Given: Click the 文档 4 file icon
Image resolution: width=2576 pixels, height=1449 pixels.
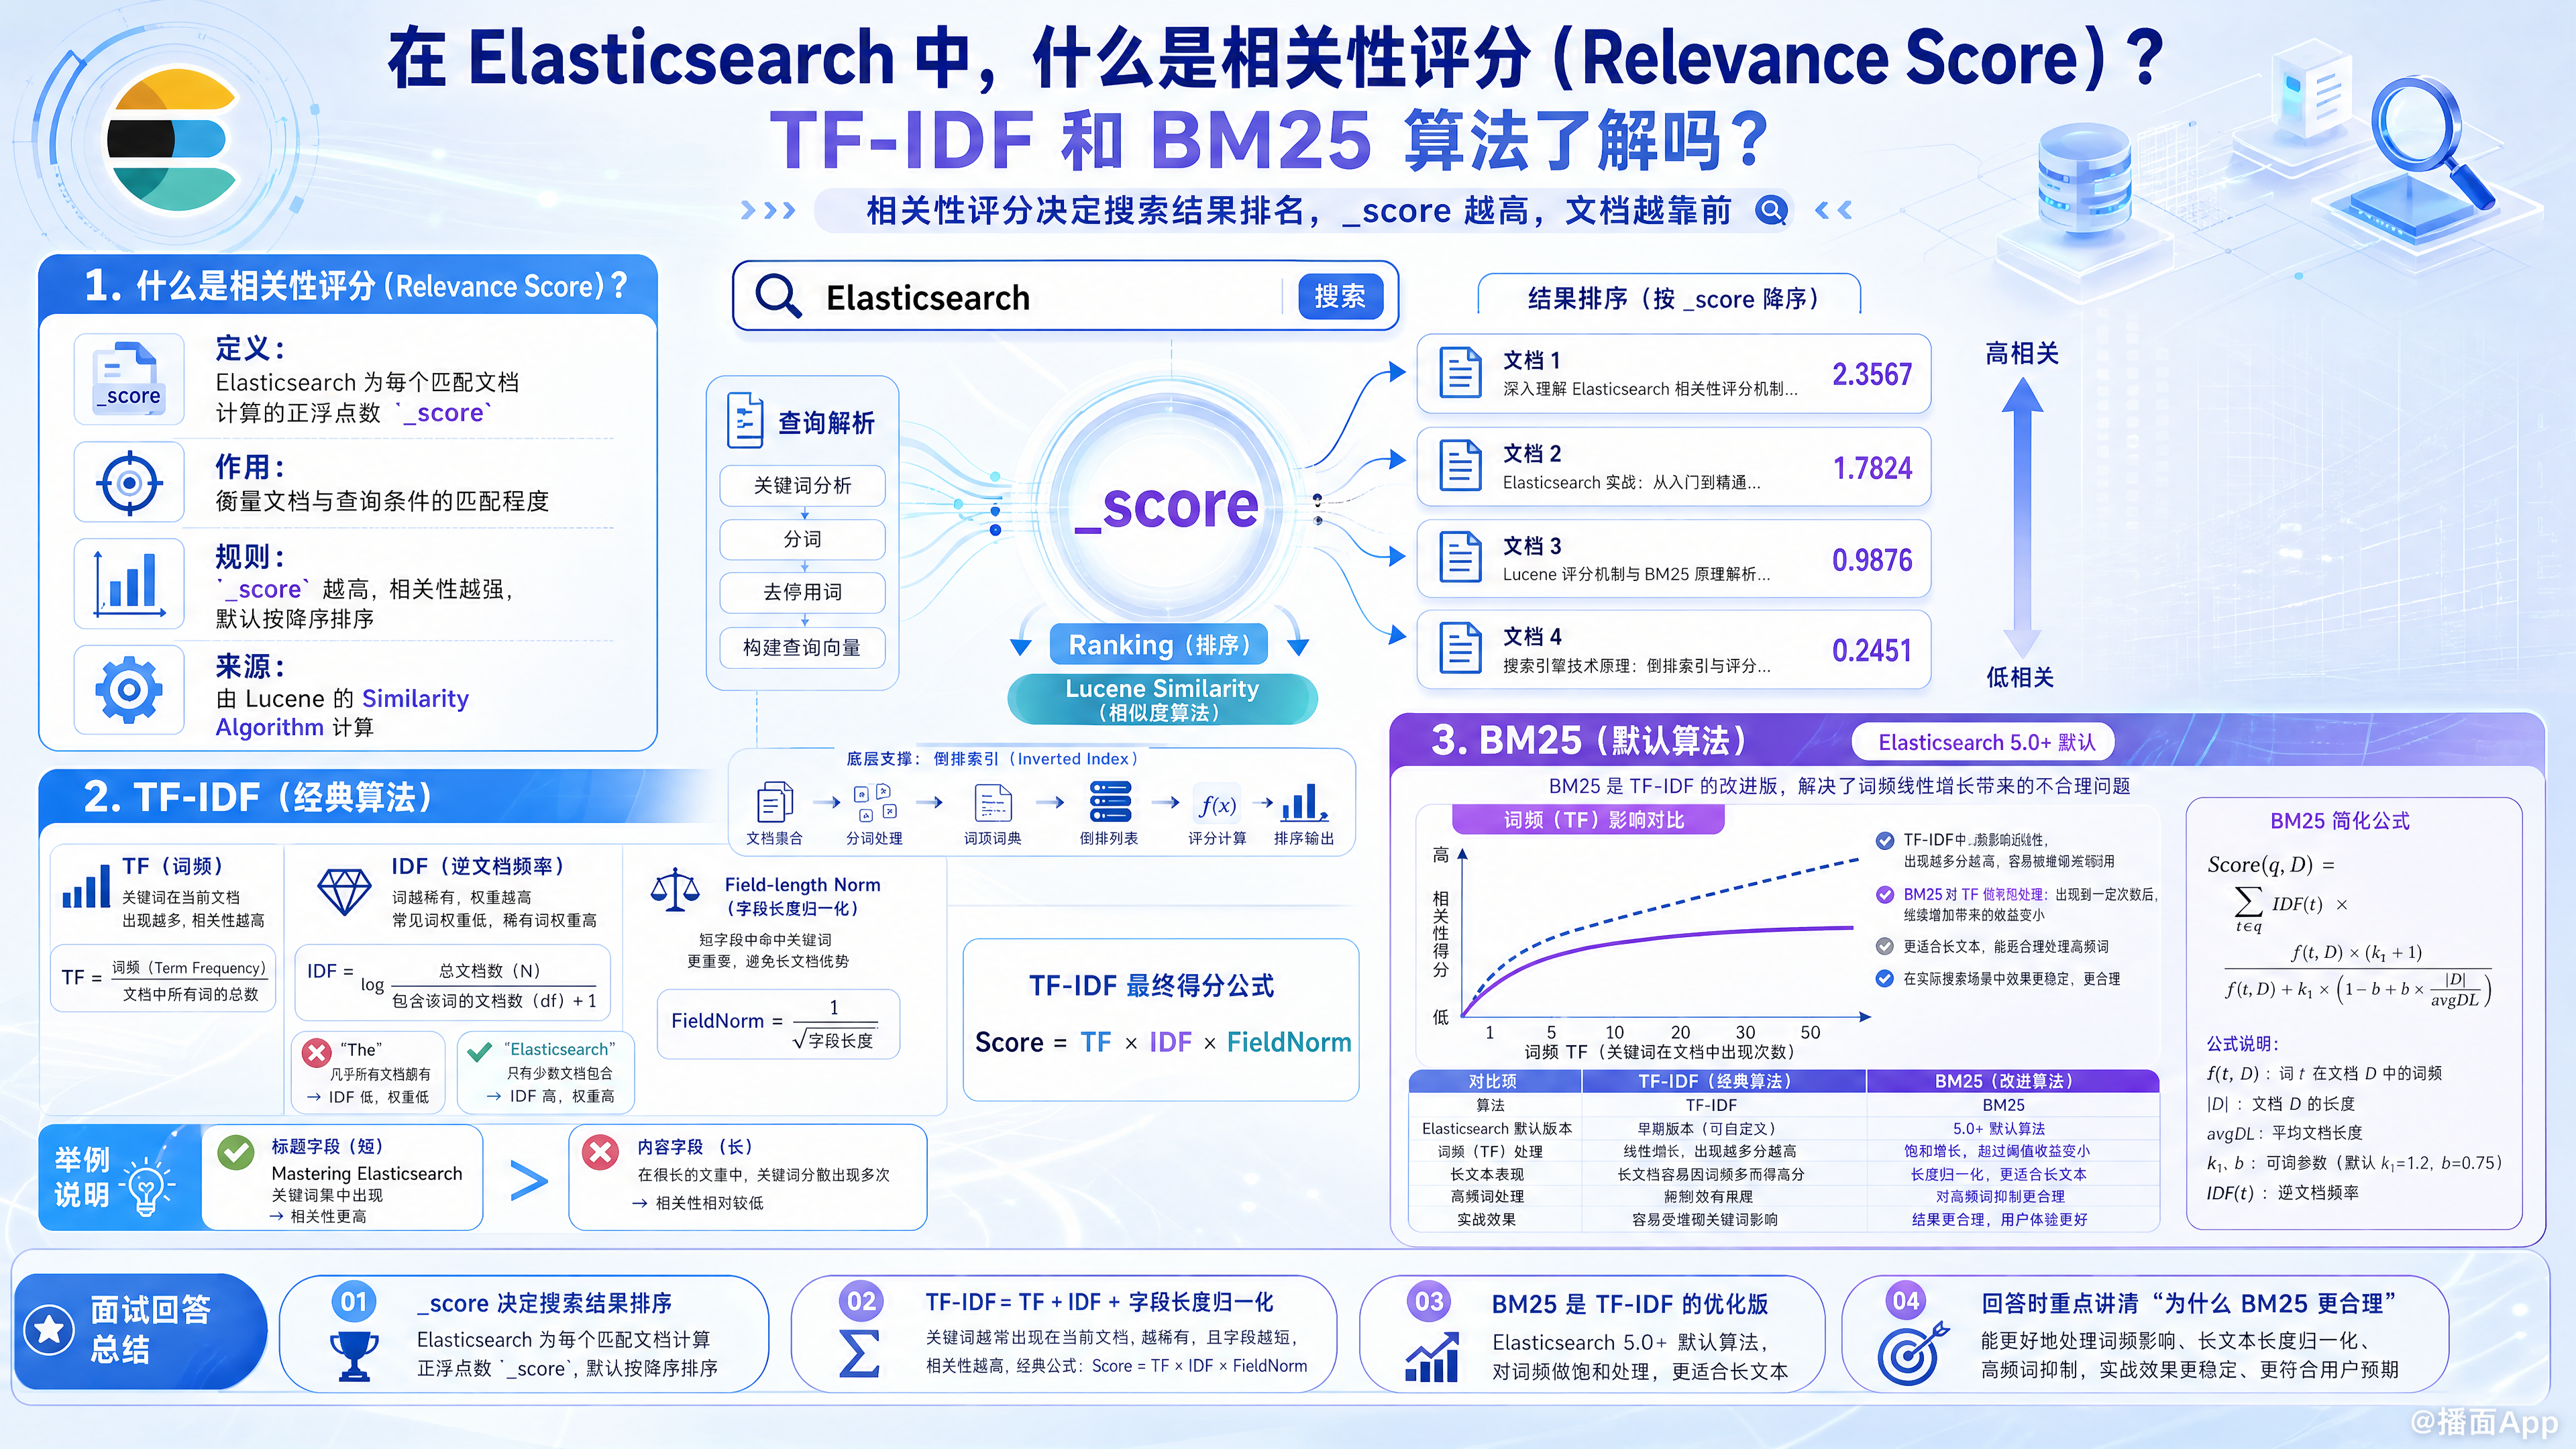Looking at the screenshot, I should [x=1460, y=649].
